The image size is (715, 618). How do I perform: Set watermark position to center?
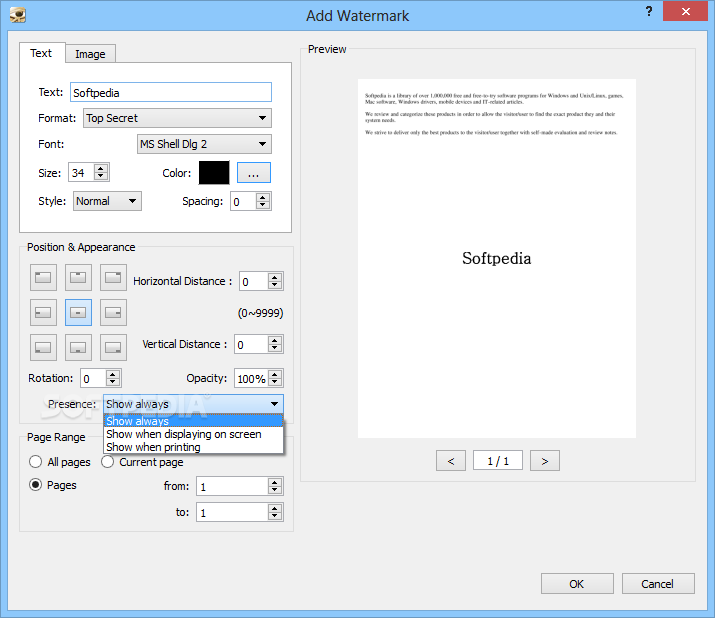coord(78,312)
